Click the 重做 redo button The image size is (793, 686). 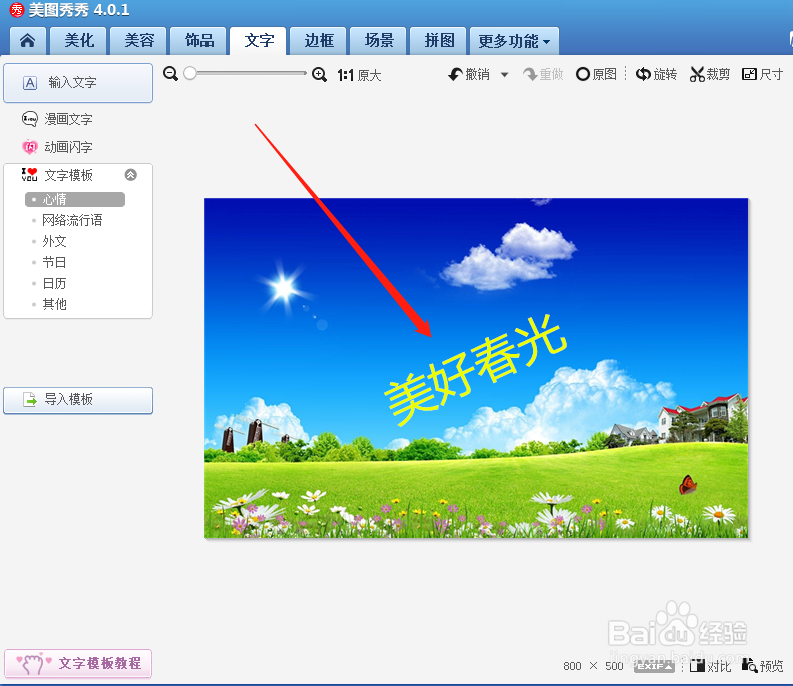tap(543, 74)
